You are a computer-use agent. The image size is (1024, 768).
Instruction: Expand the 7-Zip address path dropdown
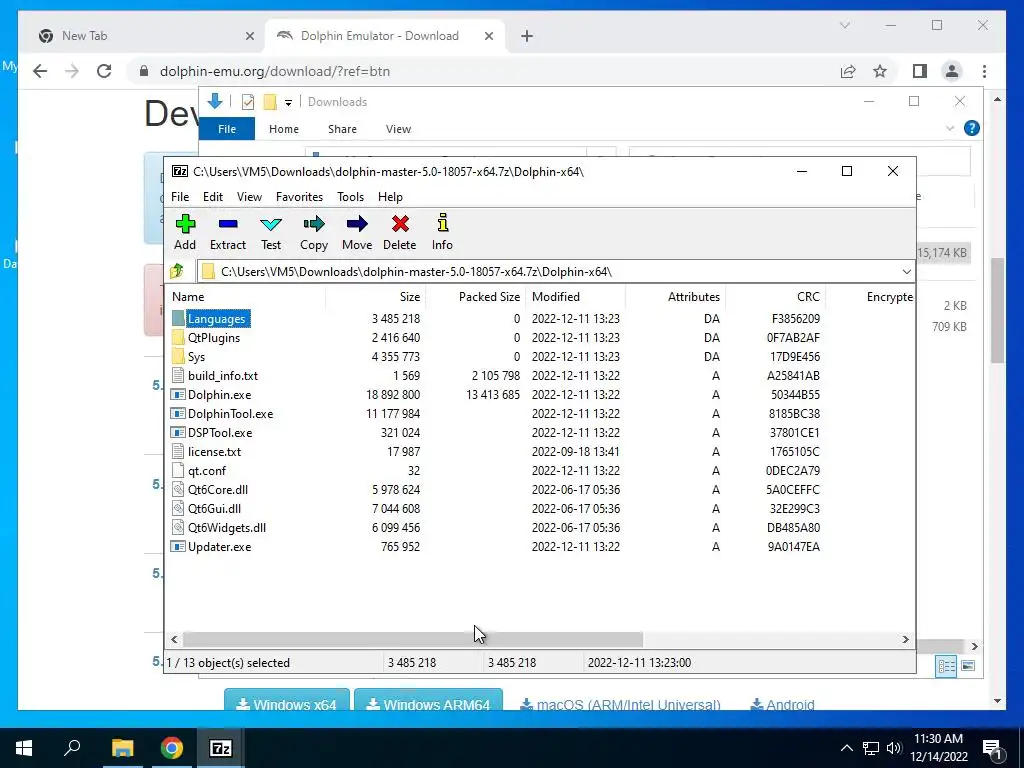click(906, 271)
